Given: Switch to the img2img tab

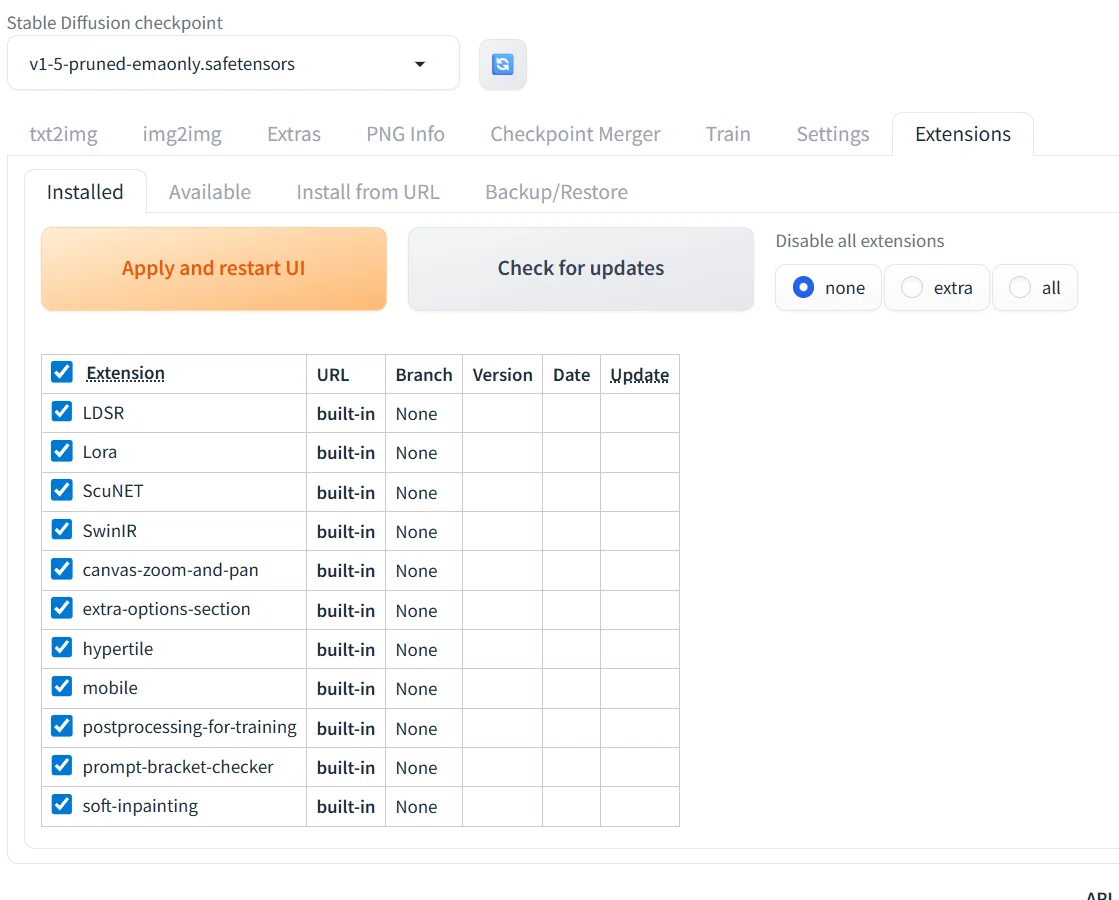Looking at the screenshot, I should point(182,134).
